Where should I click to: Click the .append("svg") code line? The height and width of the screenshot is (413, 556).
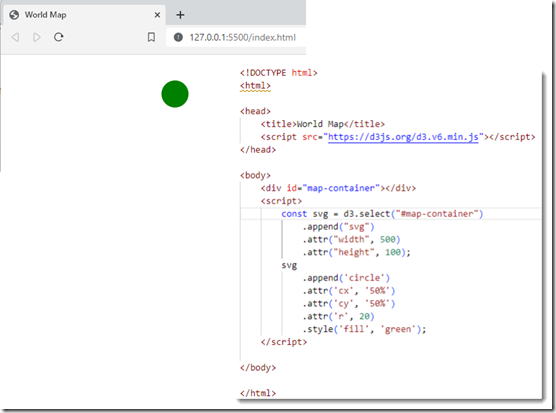click(338, 227)
